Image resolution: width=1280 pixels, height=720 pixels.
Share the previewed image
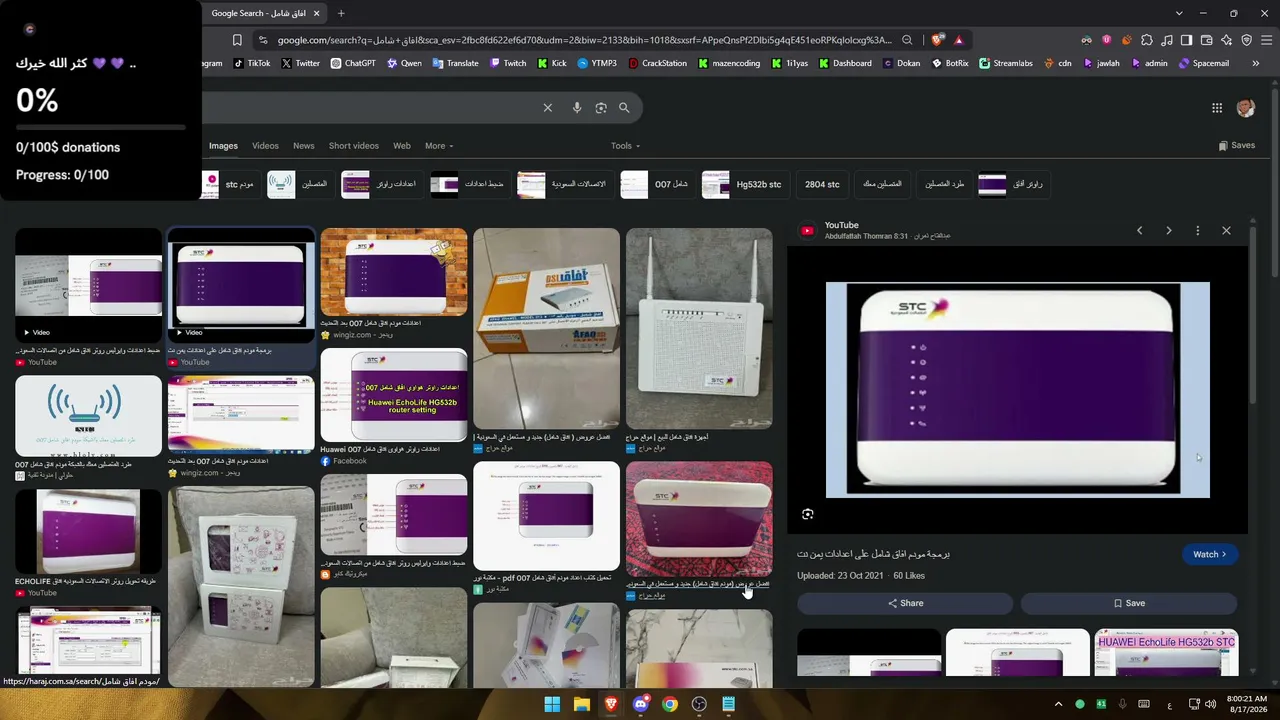[905, 603]
